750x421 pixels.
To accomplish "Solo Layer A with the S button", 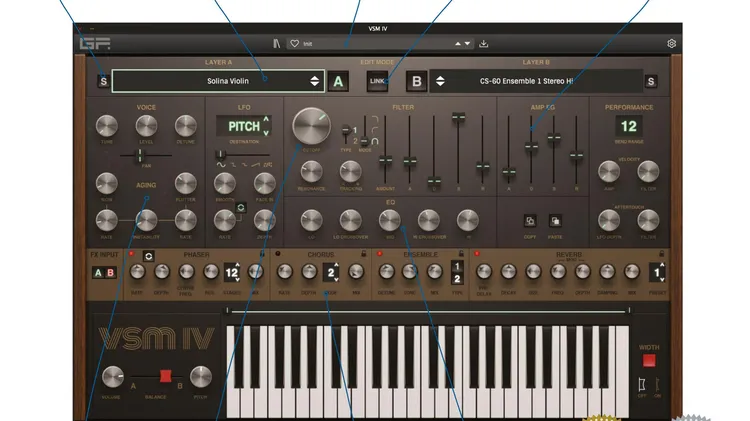I will pyautogui.click(x=103, y=81).
